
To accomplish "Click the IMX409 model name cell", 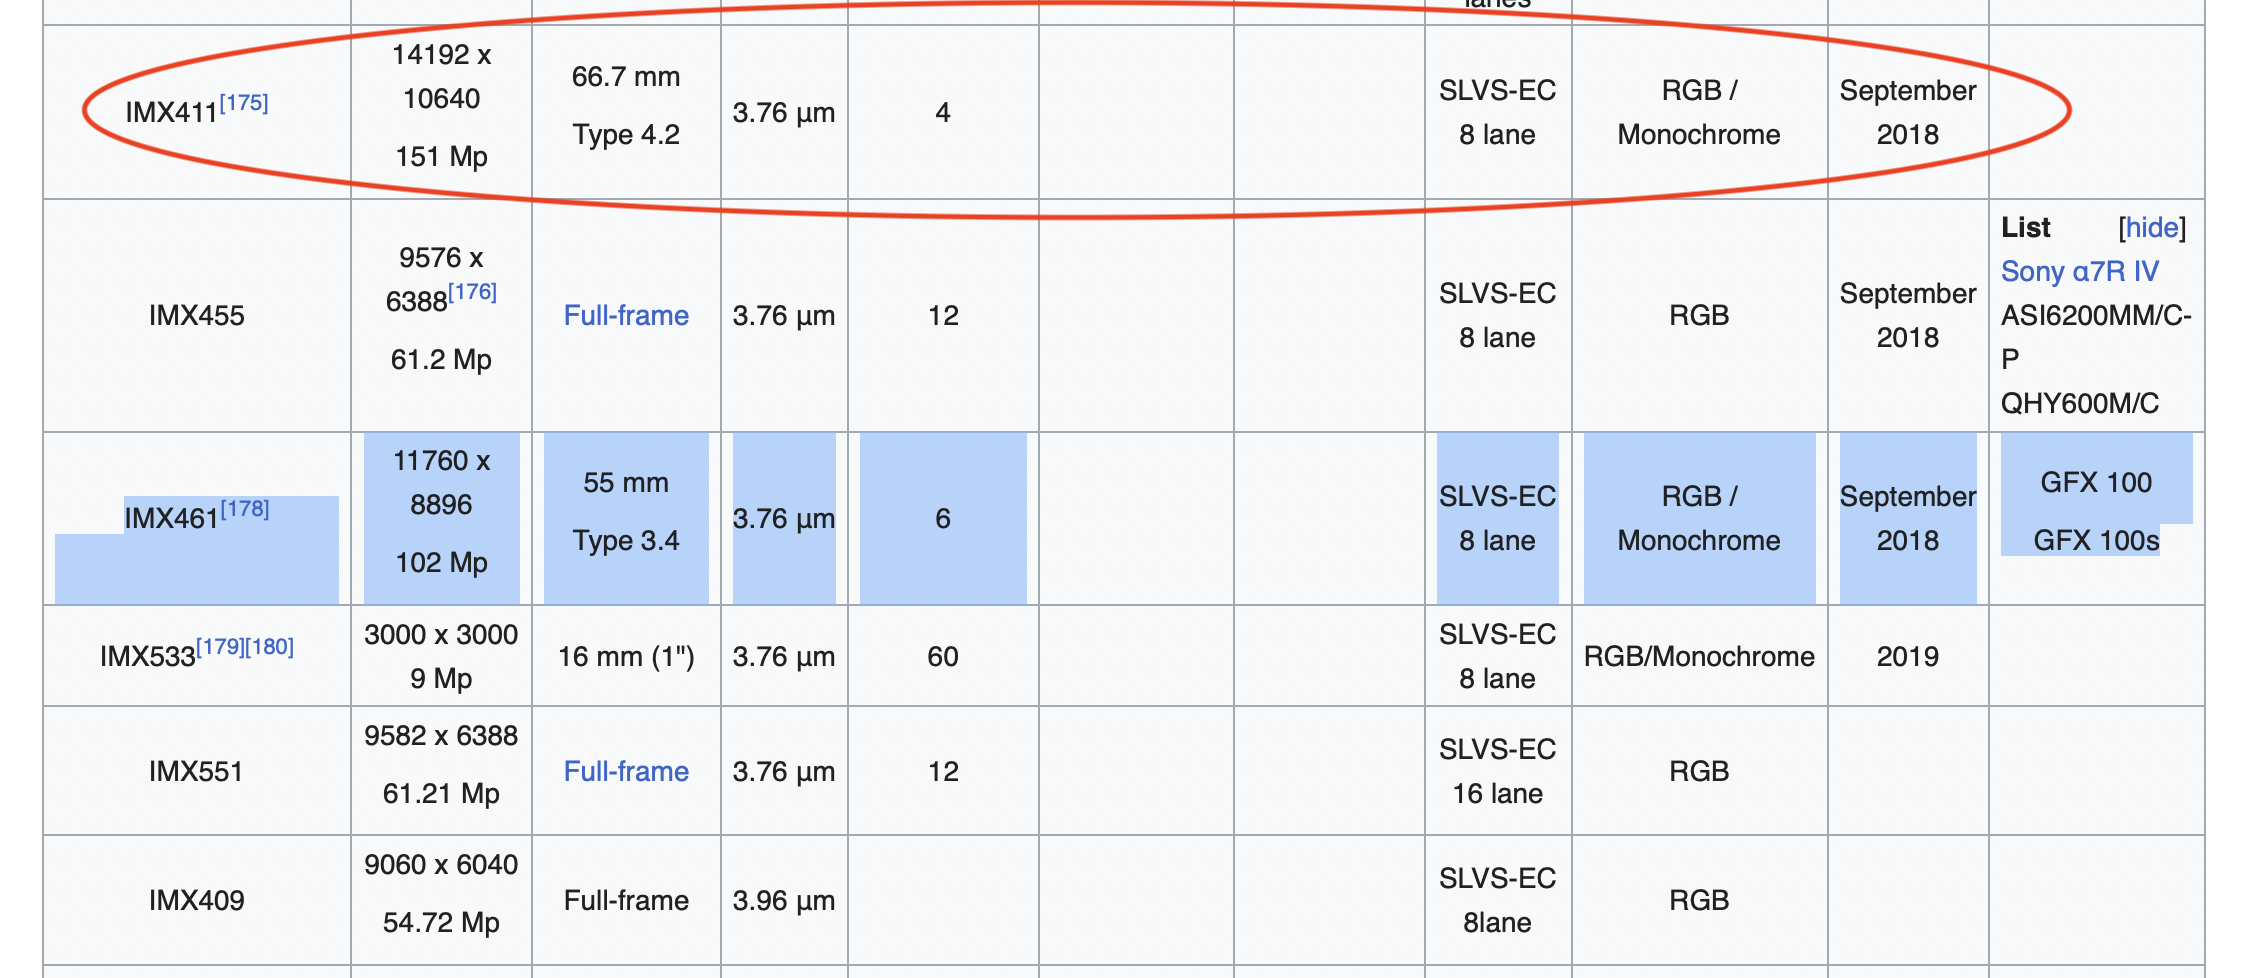I will [x=196, y=900].
